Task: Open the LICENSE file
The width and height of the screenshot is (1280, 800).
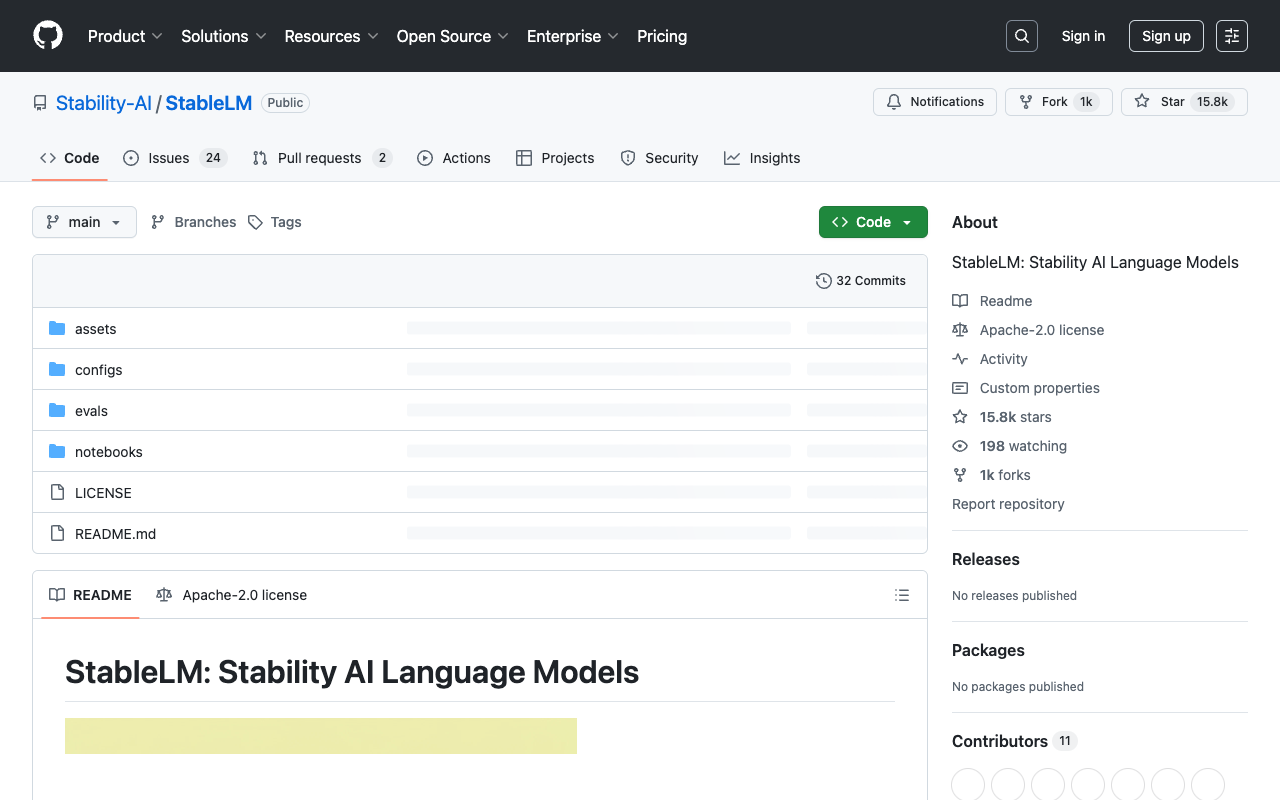Action: (103, 493)
